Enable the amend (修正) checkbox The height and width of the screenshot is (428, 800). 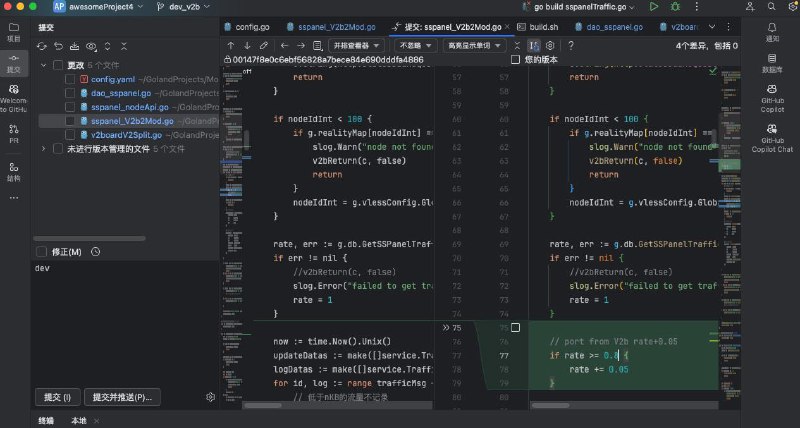(41, 251)
